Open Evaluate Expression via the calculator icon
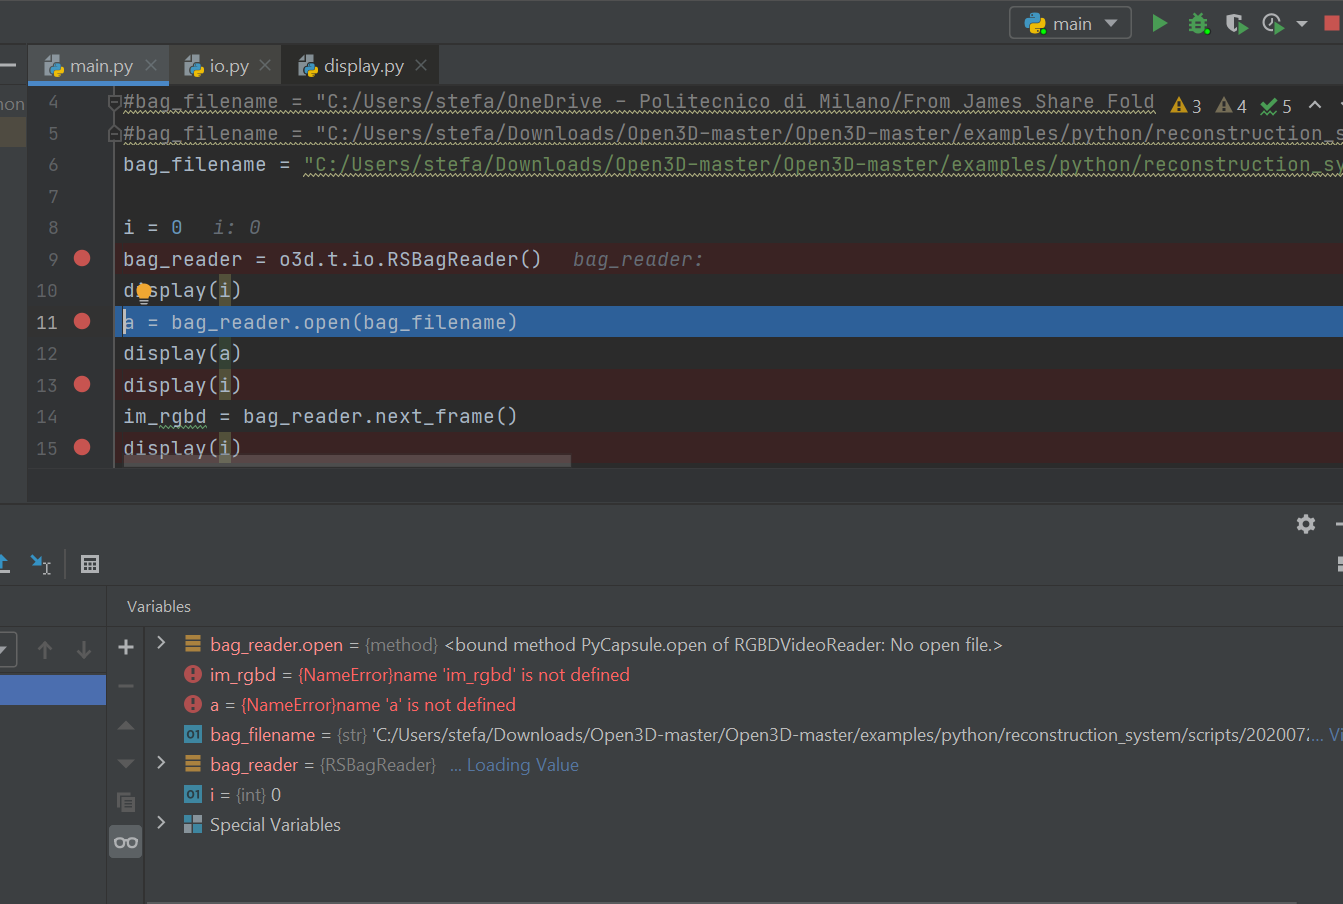The width and height of the screenshot is (1343, 904). pyautogui.click(x=89, y=564)
